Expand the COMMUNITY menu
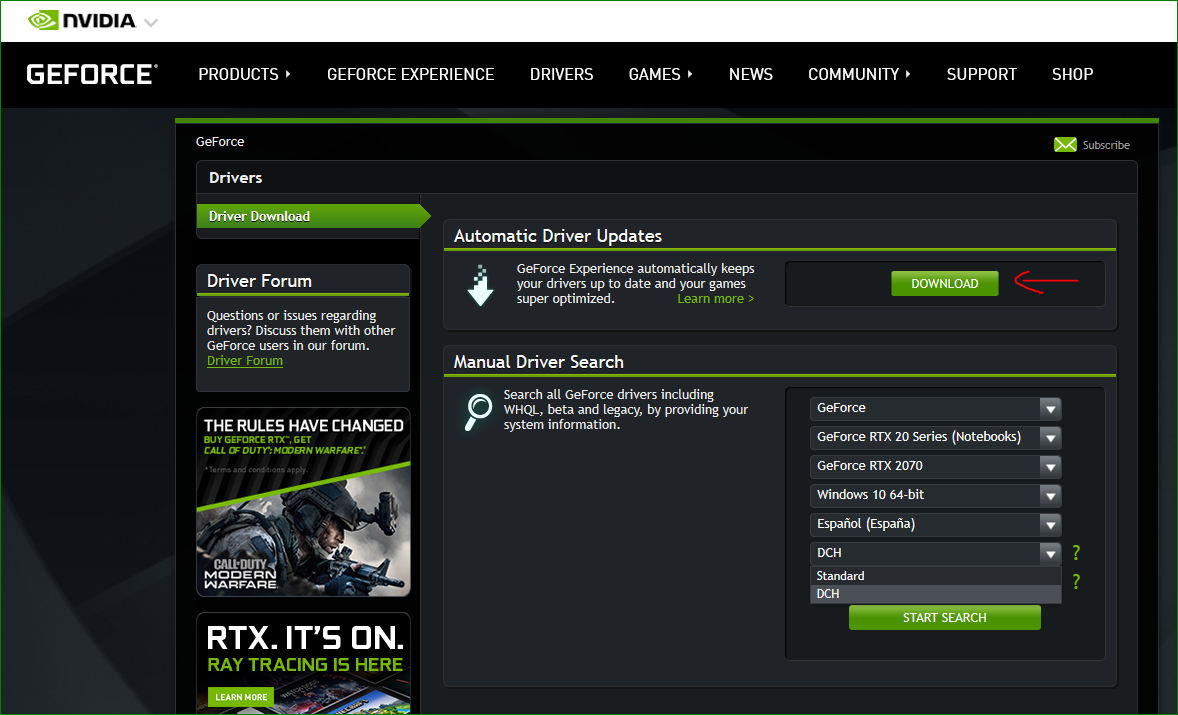1178x715 pixels. coord(859,74)
